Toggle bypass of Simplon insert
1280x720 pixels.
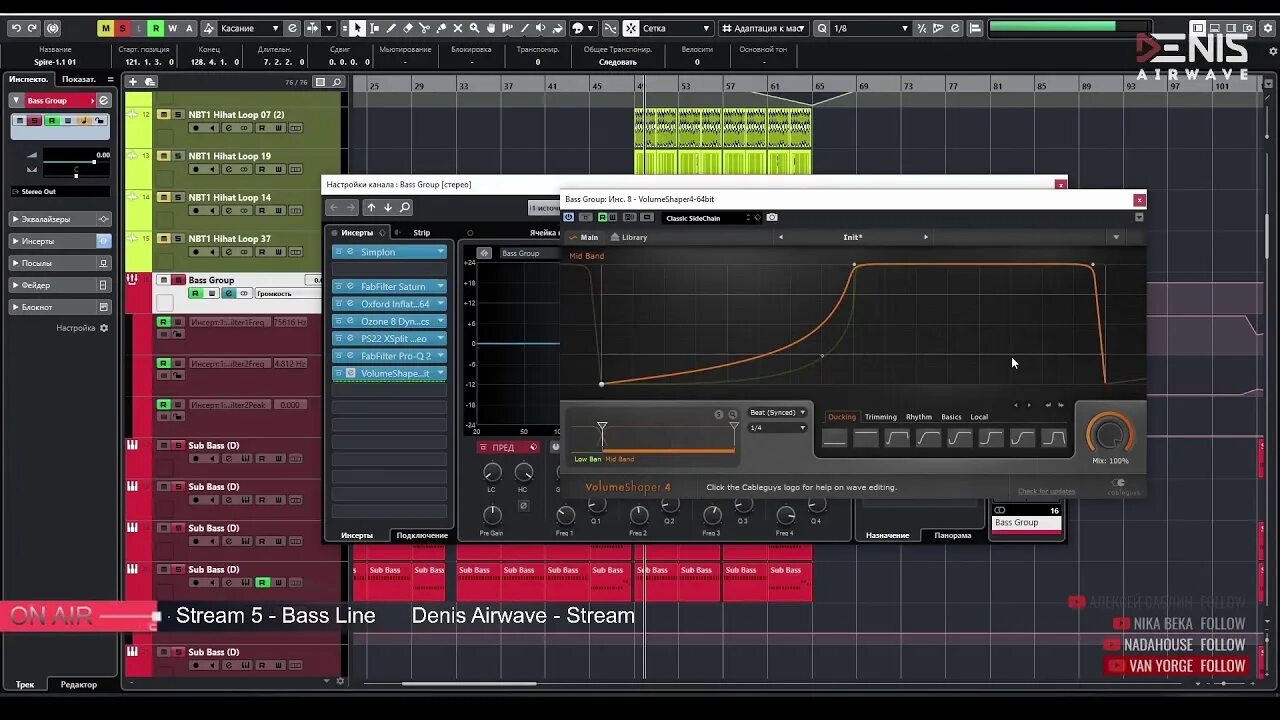pos(338,252)
